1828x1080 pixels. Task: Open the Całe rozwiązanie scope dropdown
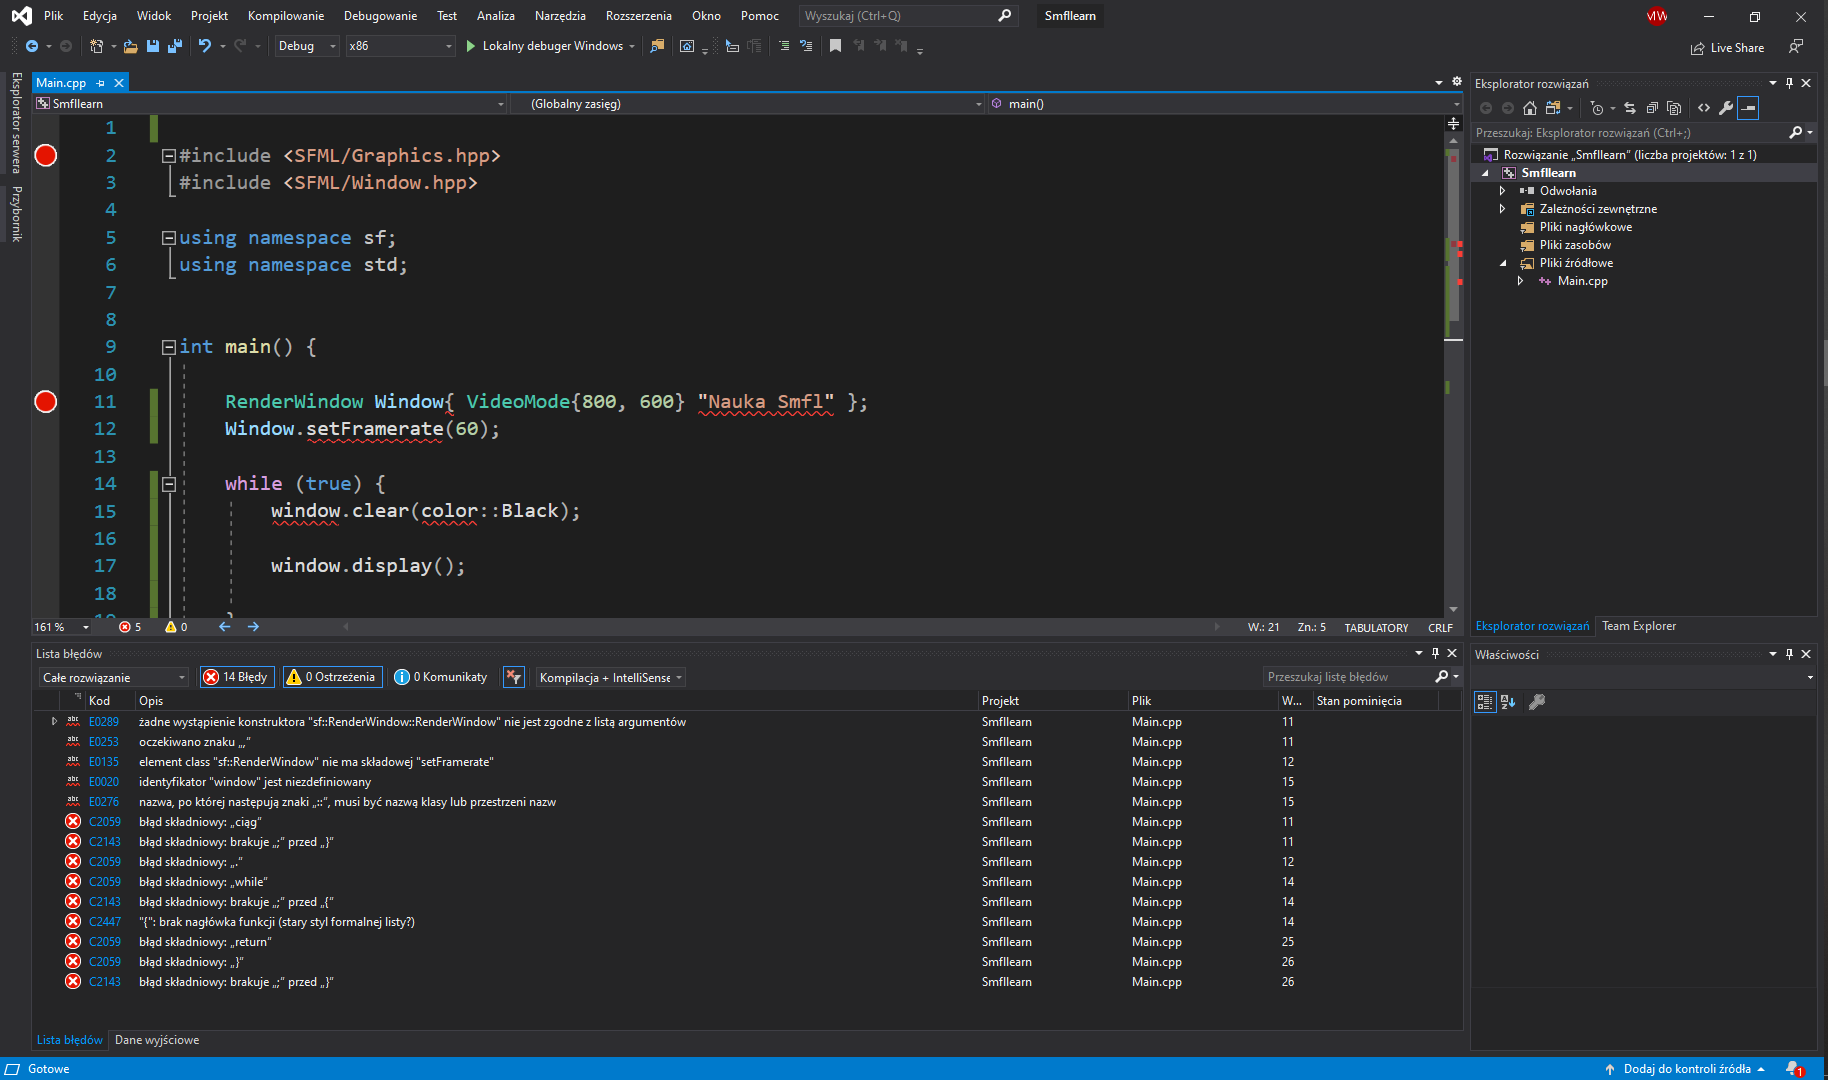tap(114, 677)
